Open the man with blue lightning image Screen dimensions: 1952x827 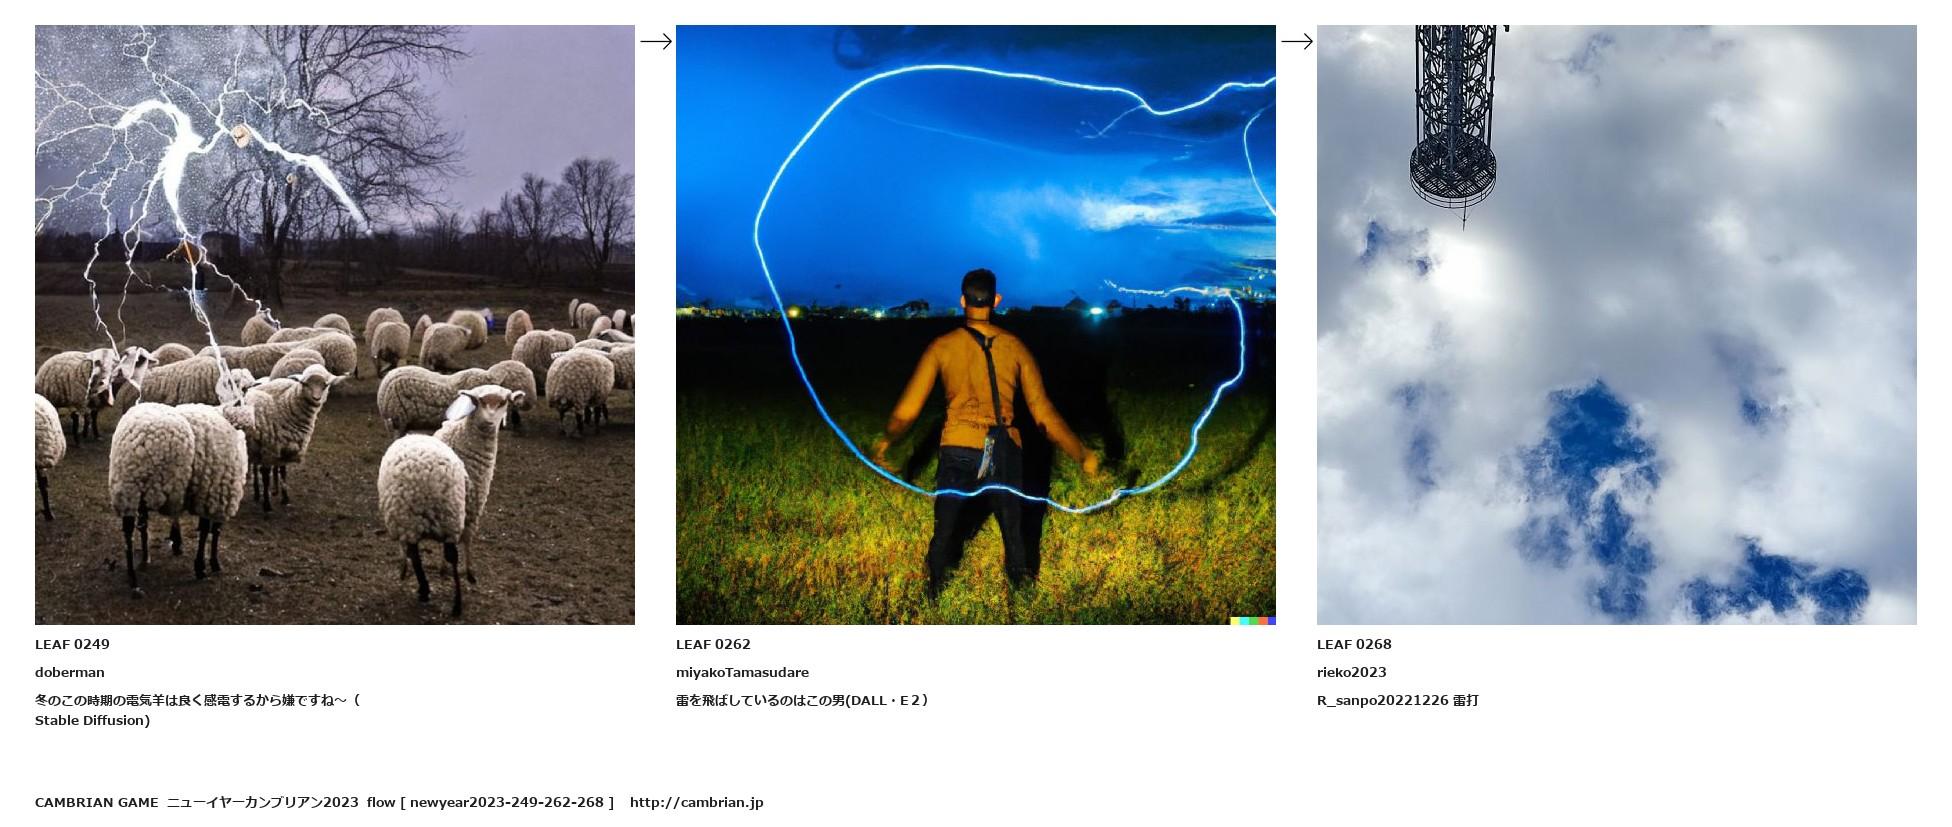pyautogui.click(x=976, y=325)
